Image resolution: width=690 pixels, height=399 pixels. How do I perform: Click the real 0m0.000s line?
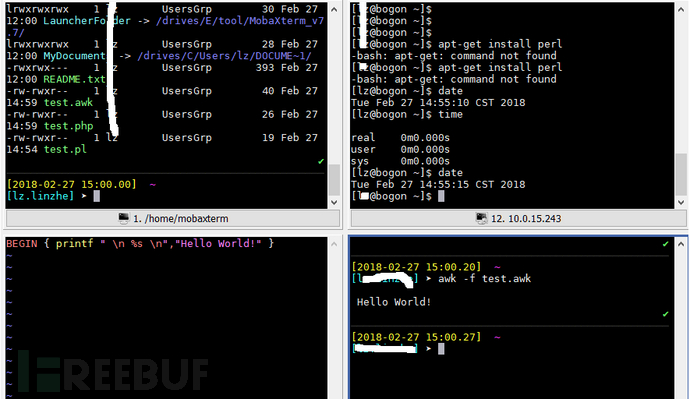pos(400,138)
